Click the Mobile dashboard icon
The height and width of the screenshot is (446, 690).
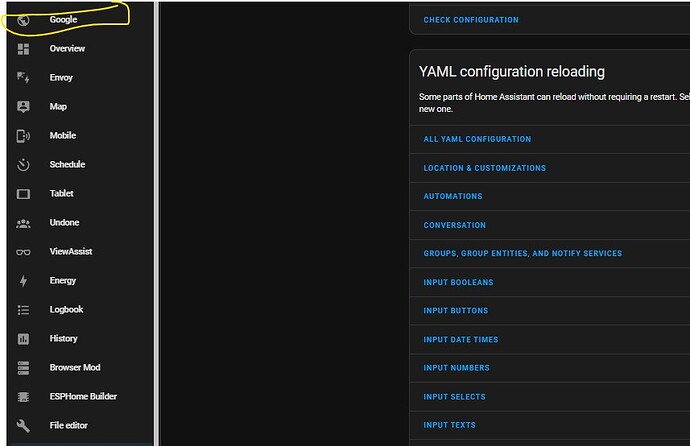(23, 135)
